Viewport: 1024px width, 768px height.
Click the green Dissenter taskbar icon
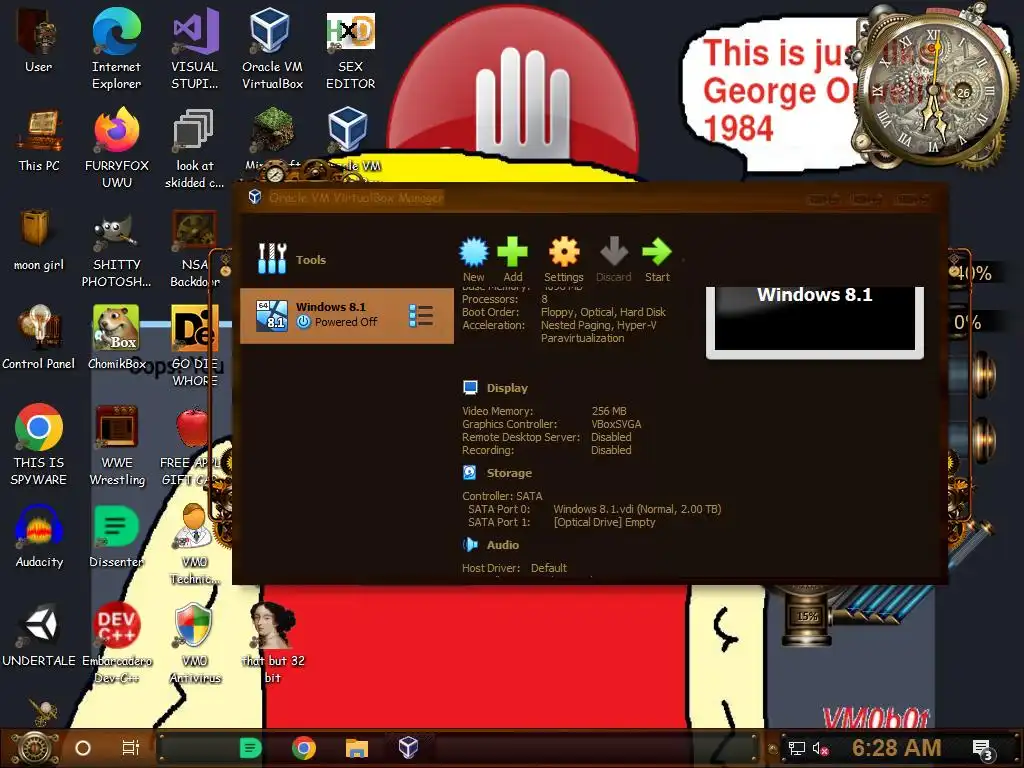click(251, 748)
